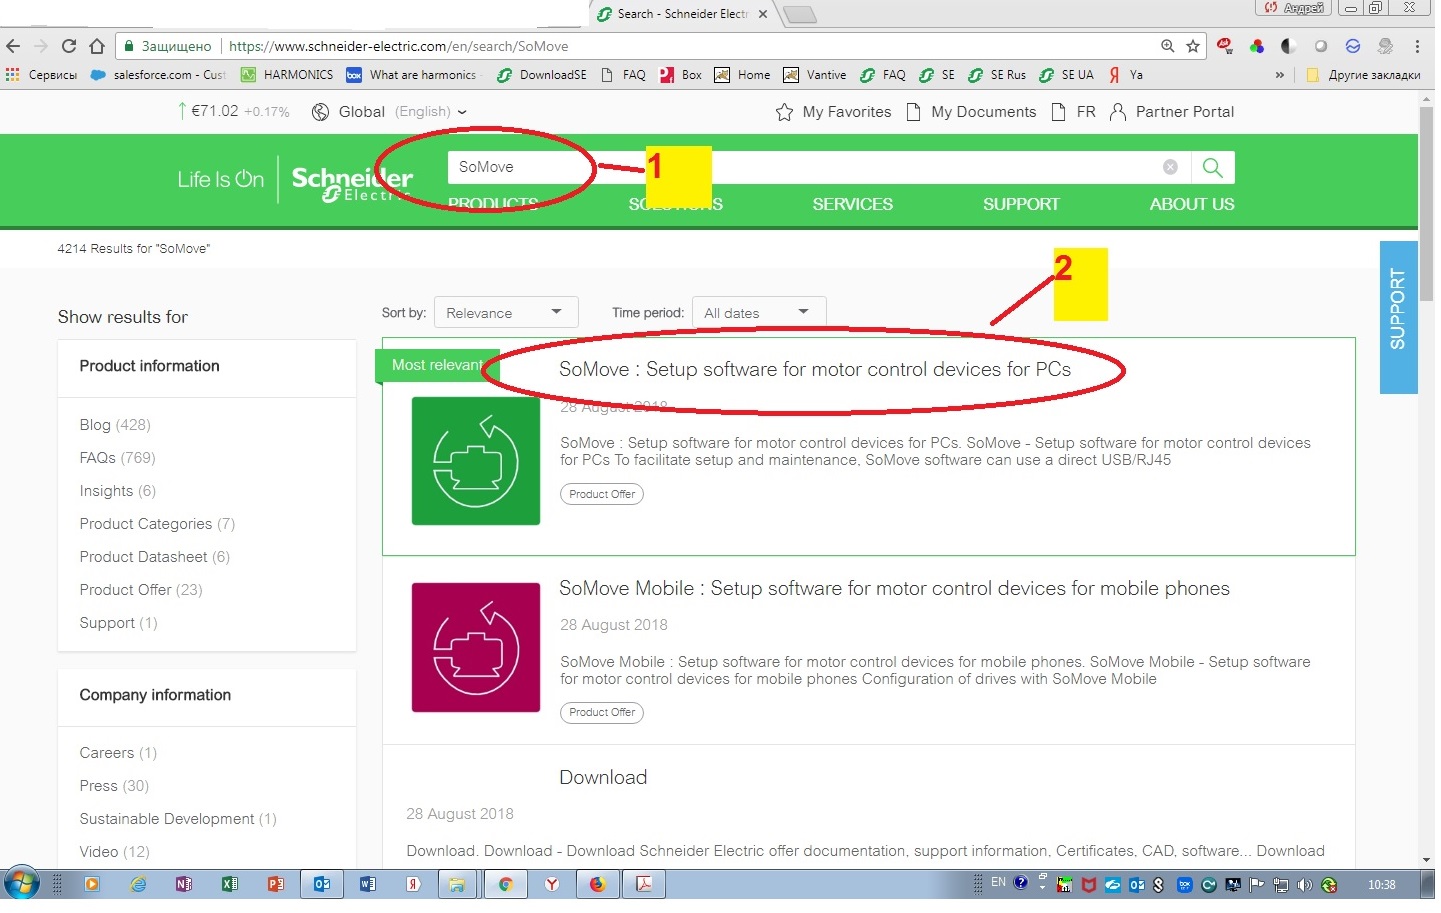Image resolution: width=1441 pixels, height=913 pixels.
Task: Filter results by Product Offer (23)
Action: coord(142,592)
